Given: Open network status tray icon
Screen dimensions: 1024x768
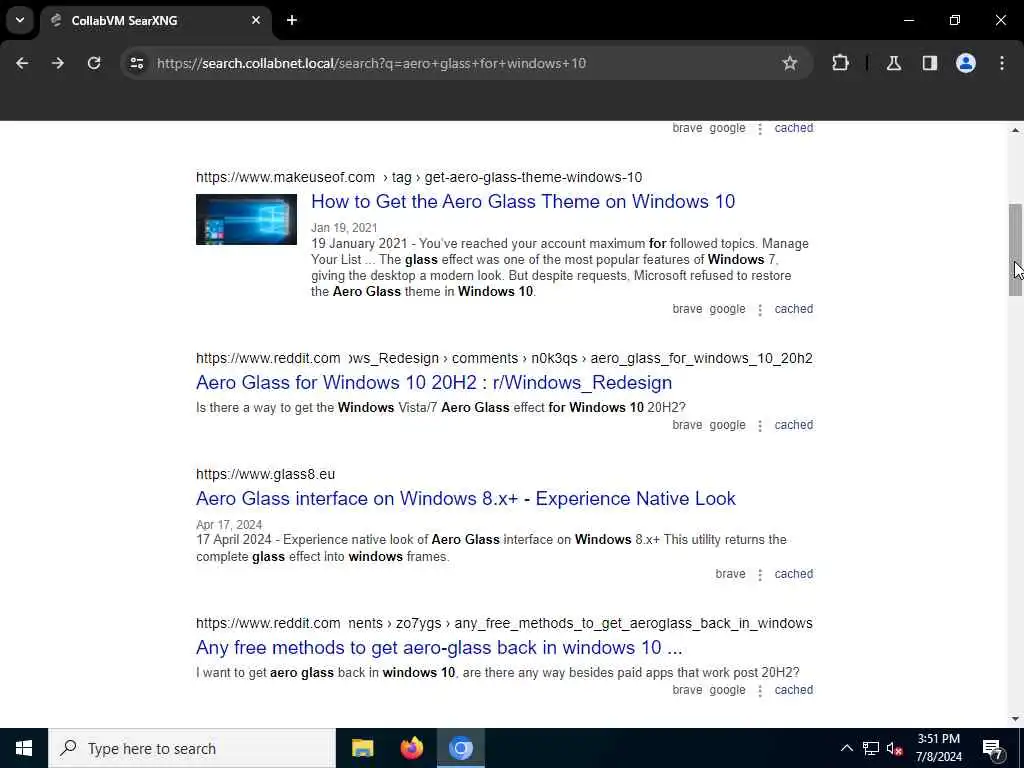Looking at the screenshot, I should tap(871, 748).
